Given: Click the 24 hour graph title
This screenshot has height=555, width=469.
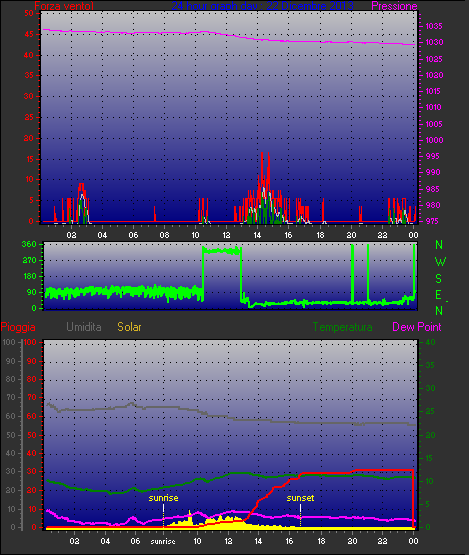Looking at the screenshot, I should click(262, 6).
